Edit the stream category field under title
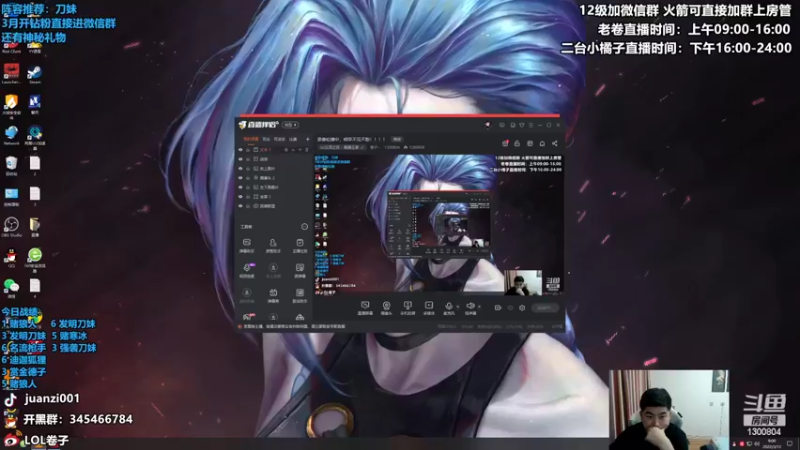This screenshot has width=800, height=450. pyautogui.click(x=342, y=147)
